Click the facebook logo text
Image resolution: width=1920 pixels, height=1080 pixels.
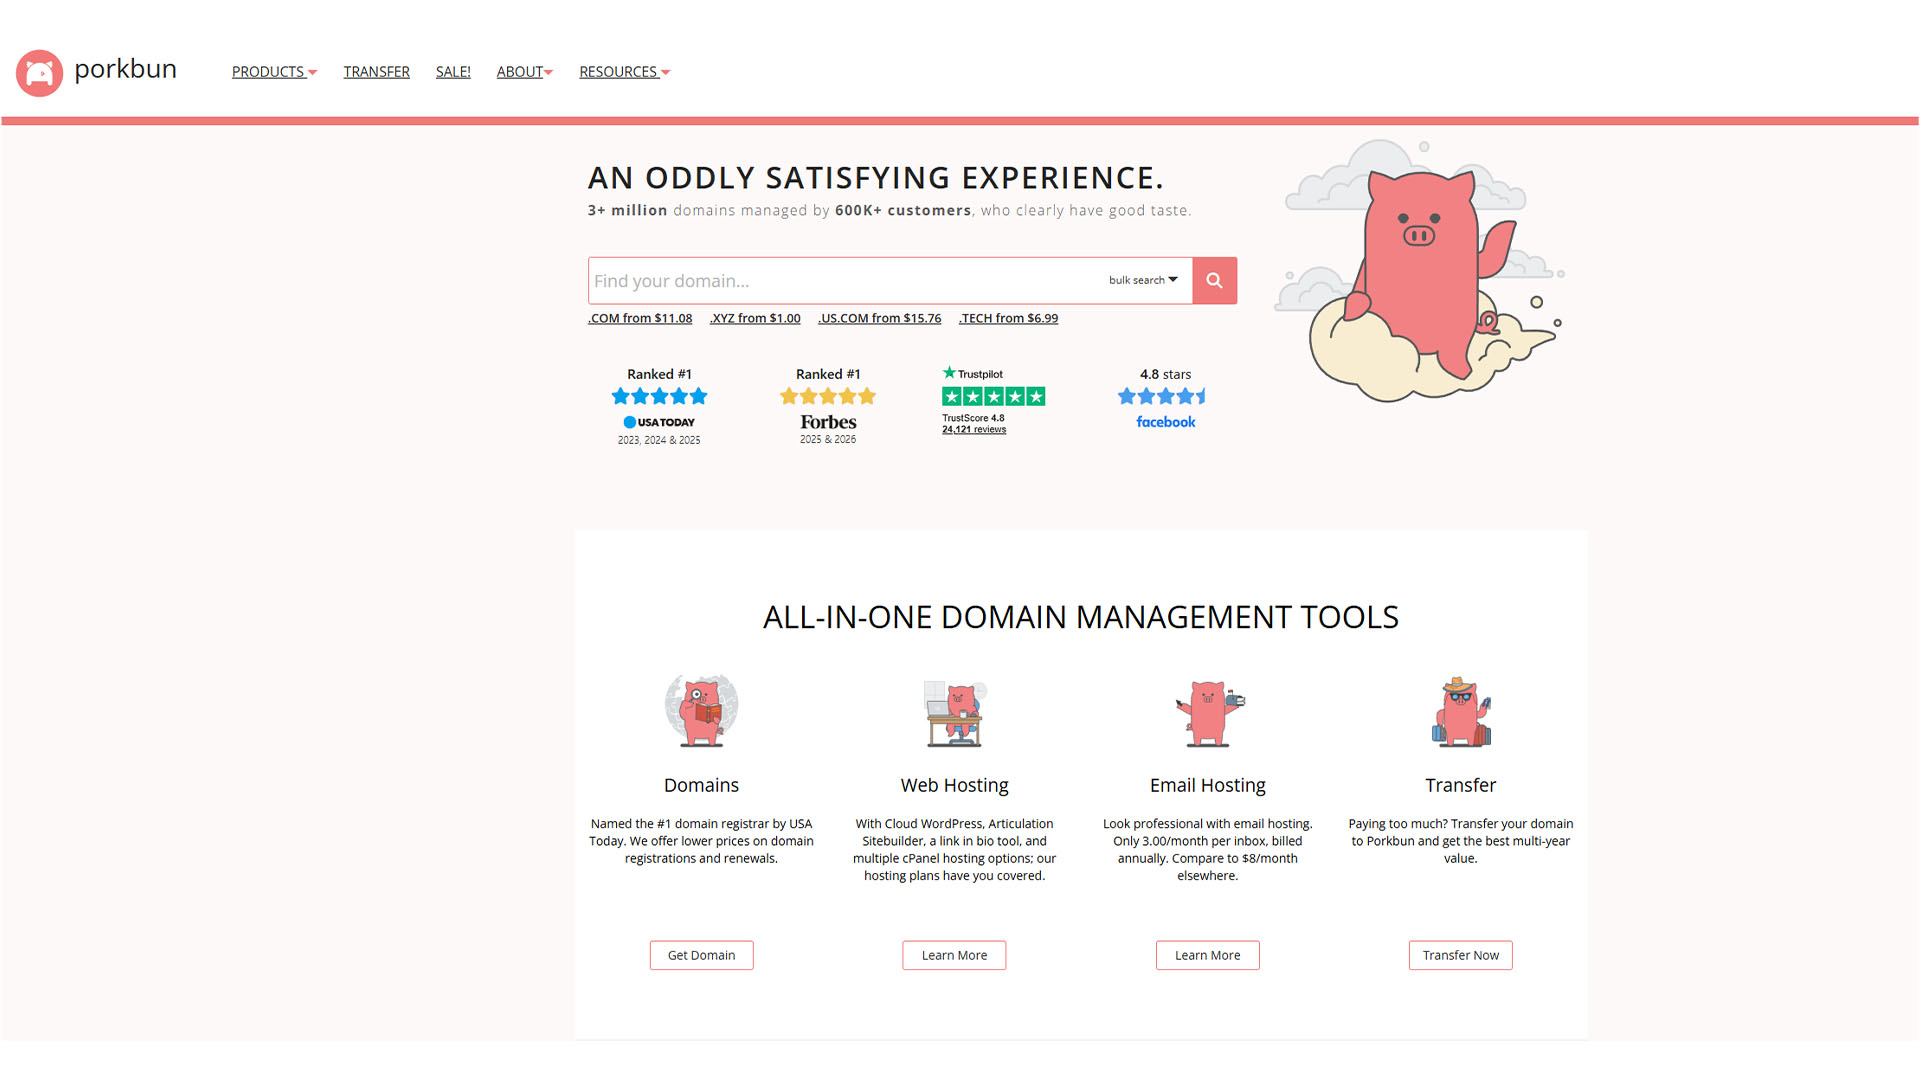(1166, 422)
